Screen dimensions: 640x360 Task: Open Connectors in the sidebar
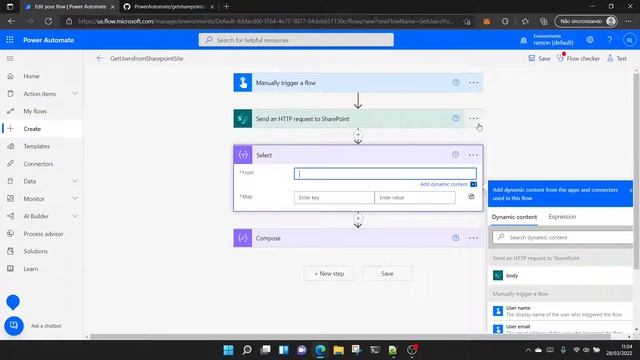[x=38, y=164]
